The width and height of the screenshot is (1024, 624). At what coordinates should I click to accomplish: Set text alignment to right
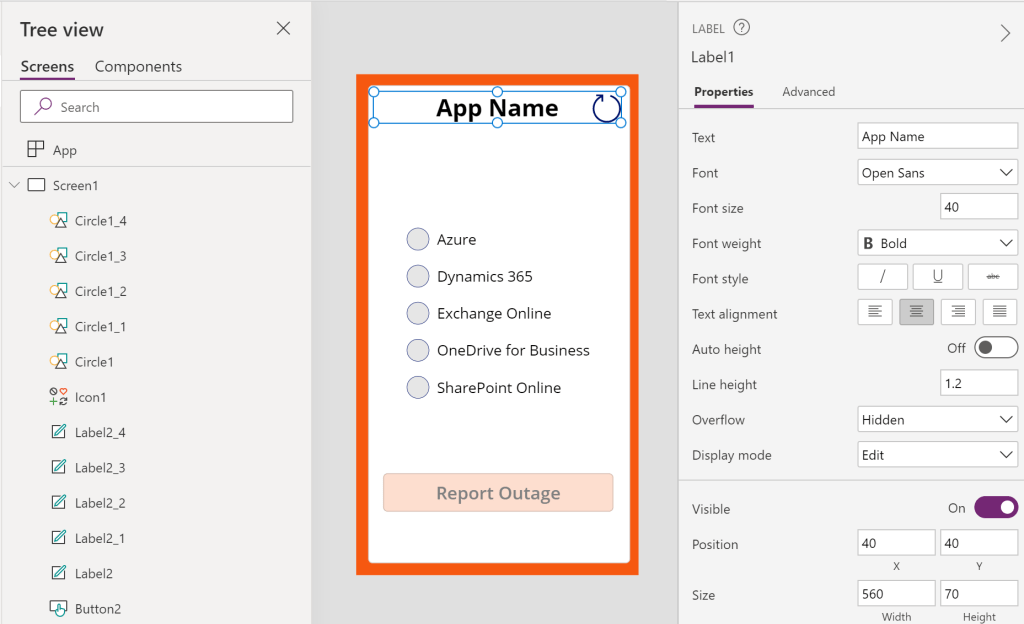point(958,312)
